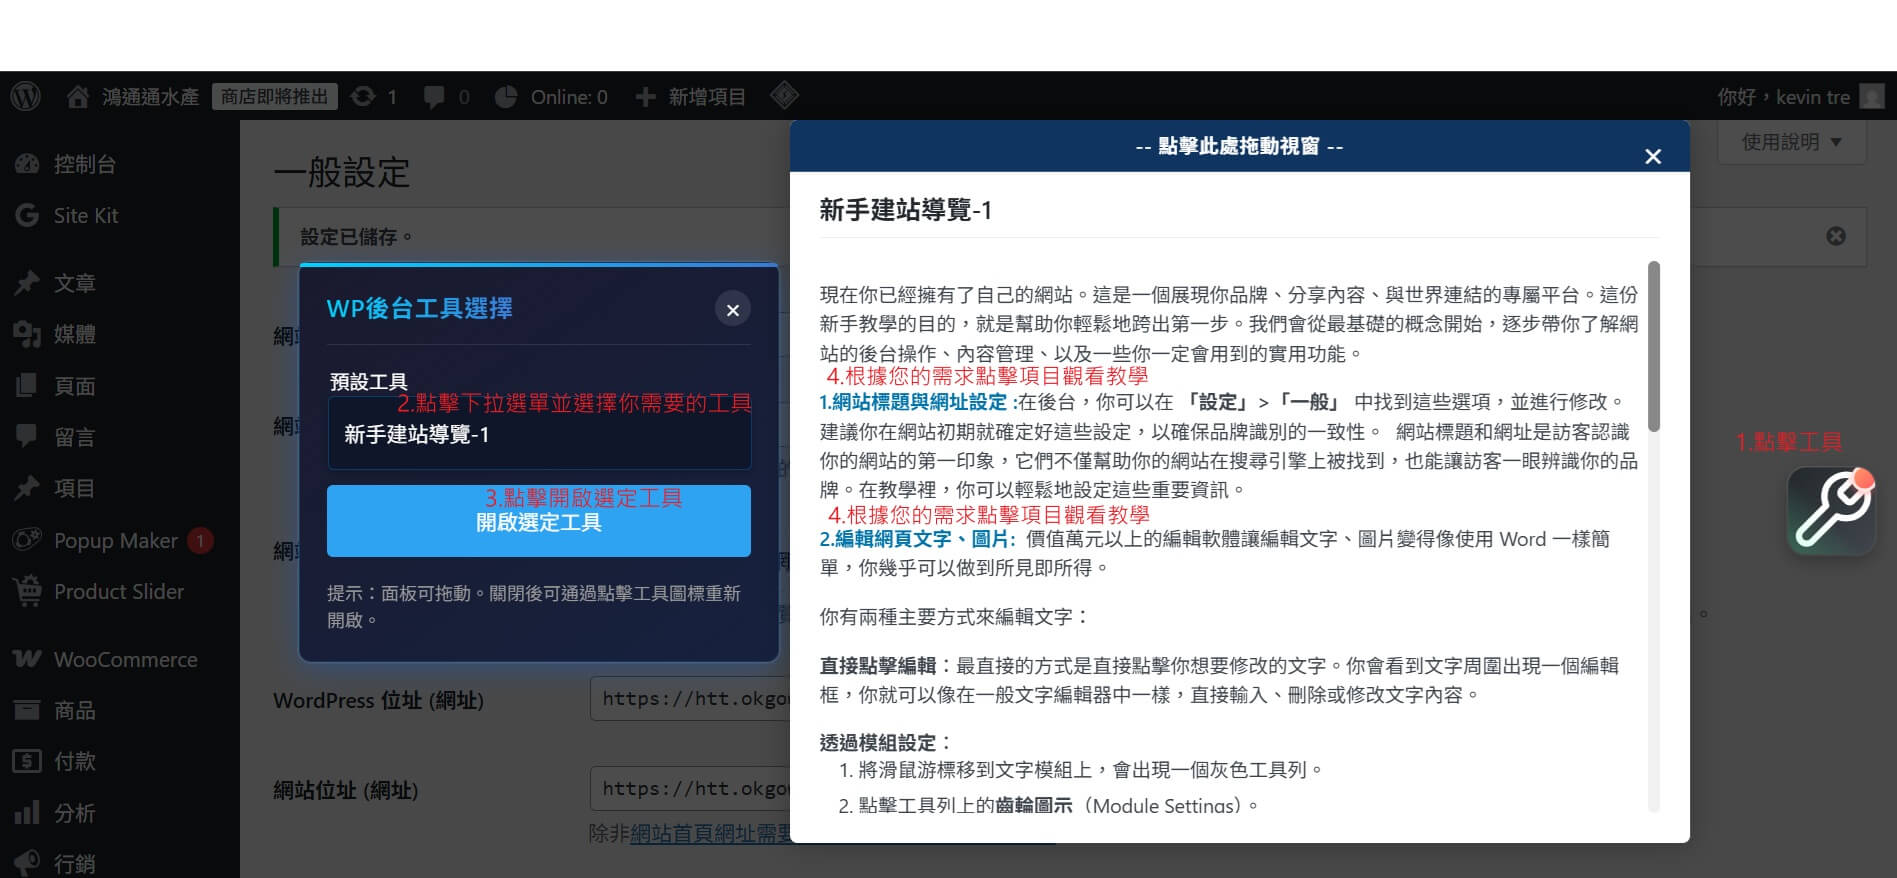The width and height of the screenshot is (1897, 878).
Task: Click the 商品 archive icon
Action: [27, 710]
